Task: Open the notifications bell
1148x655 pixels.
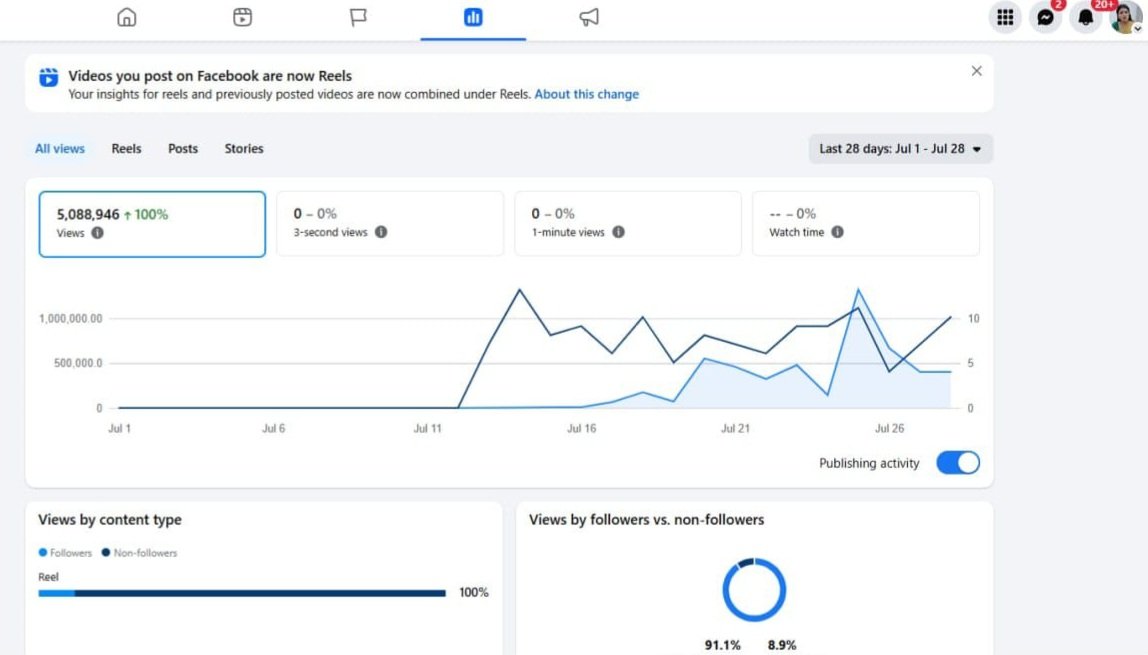Action: (x=1086, y=17)
